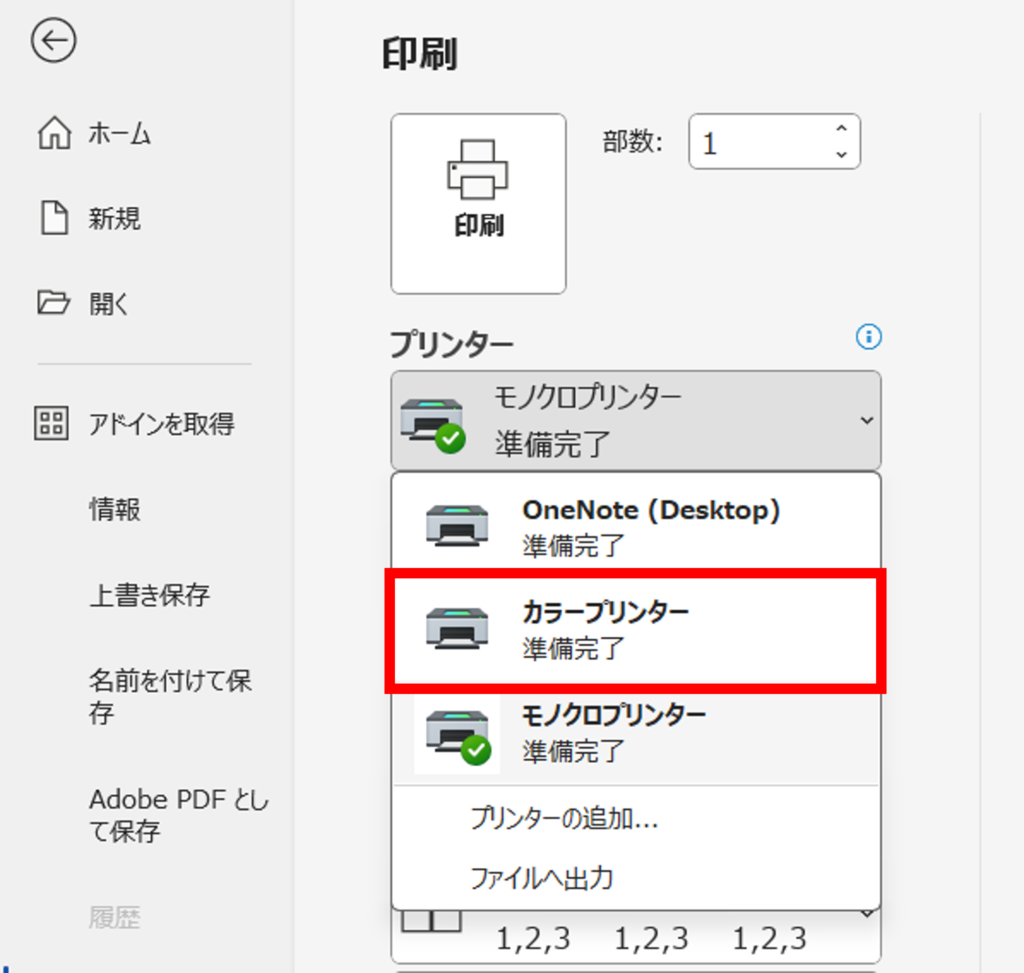The image size is (1024, 973).
Task: Choose プリンターの追加... option
Action: tap(564, 820)
